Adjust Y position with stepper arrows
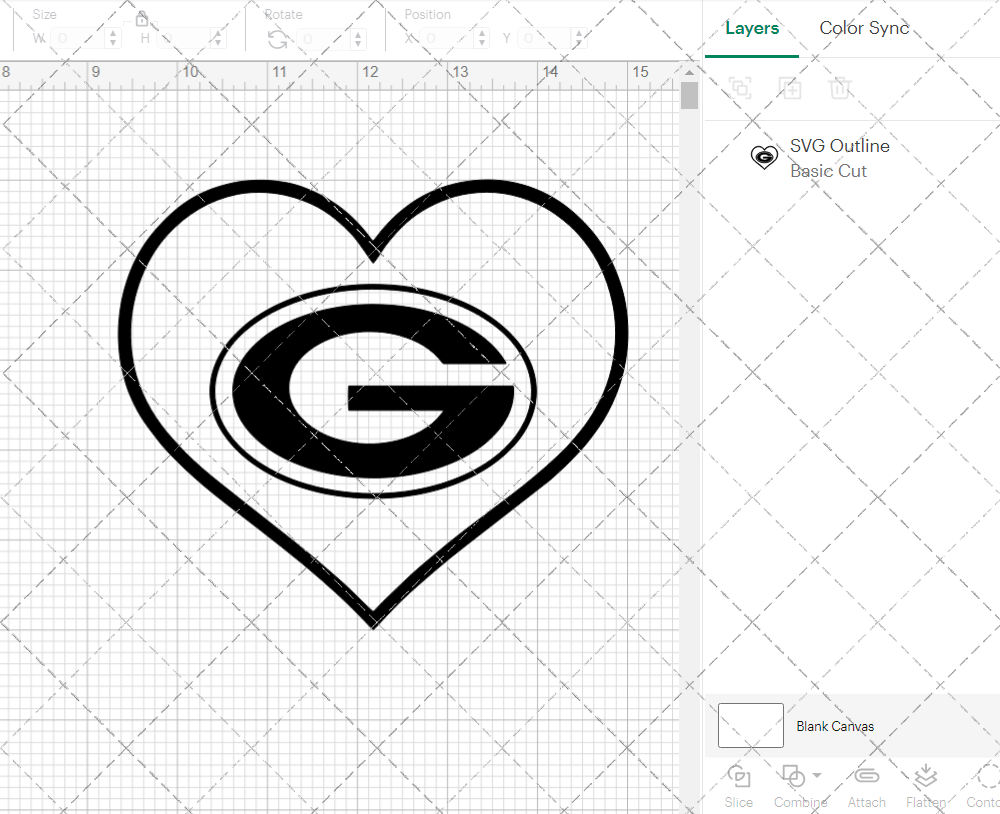 579,38
